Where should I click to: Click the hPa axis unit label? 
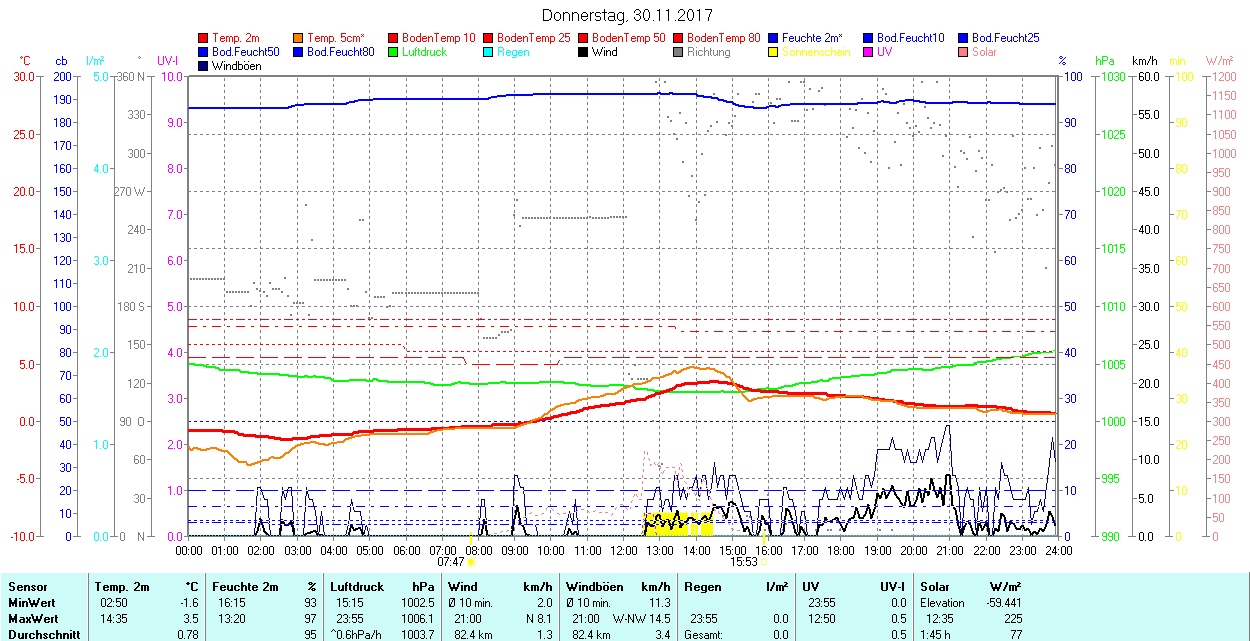click(x=1105, y=61)
